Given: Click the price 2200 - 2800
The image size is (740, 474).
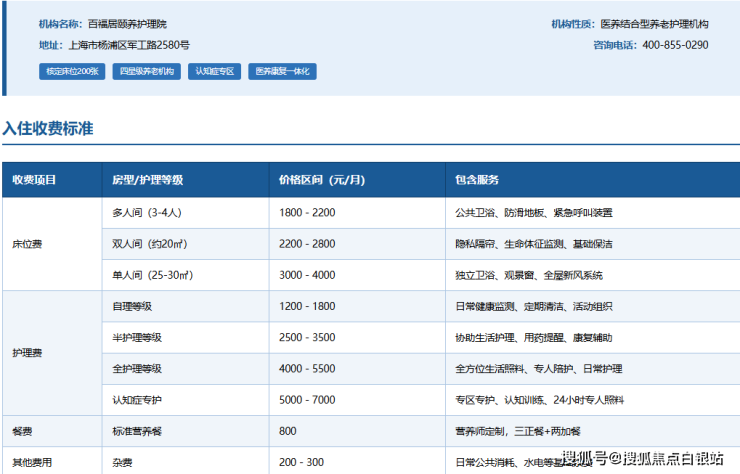Looking at the screenshot, I should 307,244.
